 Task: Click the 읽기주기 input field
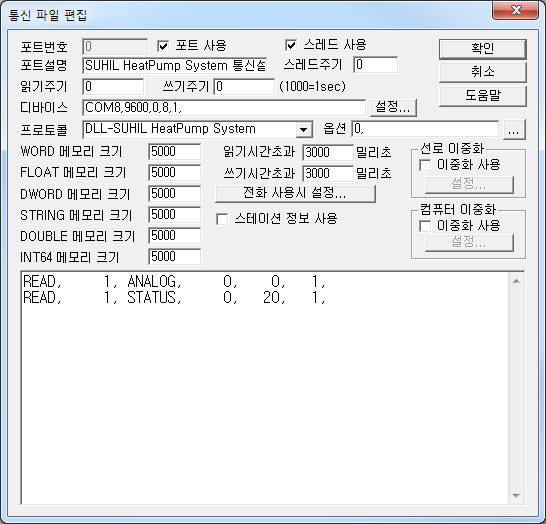(113, 86)
